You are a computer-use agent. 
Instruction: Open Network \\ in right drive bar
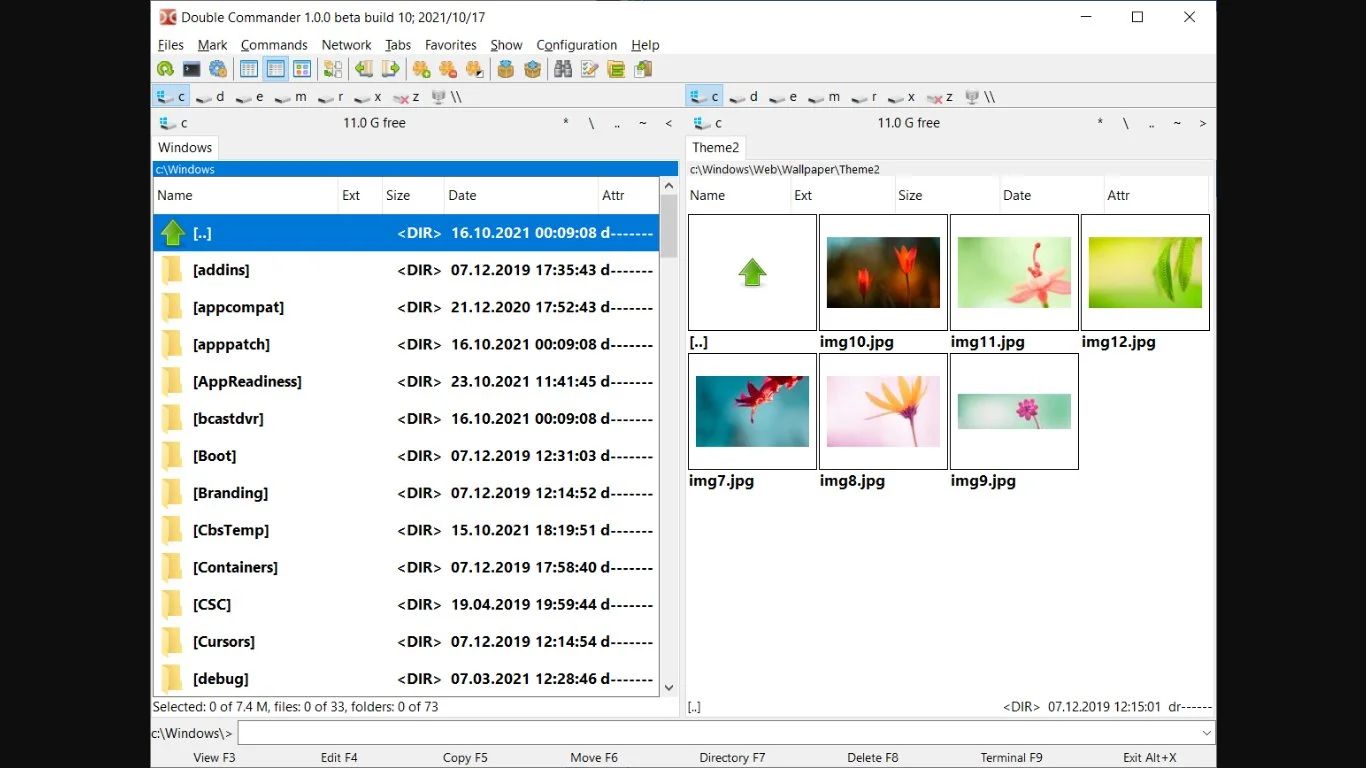(980, 97)
